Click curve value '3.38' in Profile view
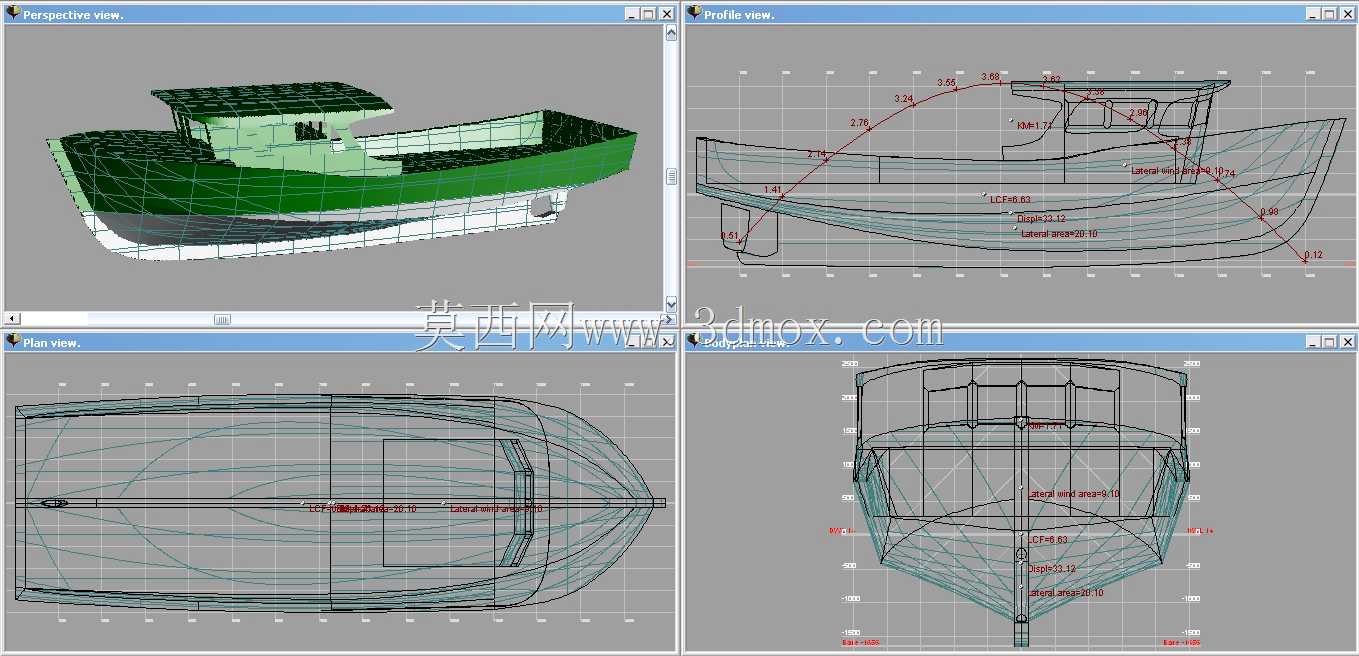1359x656 pixels. point(1095,92)
